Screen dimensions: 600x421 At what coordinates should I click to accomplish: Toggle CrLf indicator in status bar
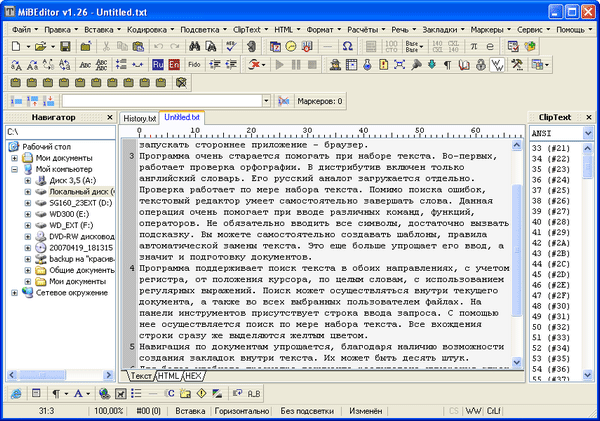click(493, 411)
